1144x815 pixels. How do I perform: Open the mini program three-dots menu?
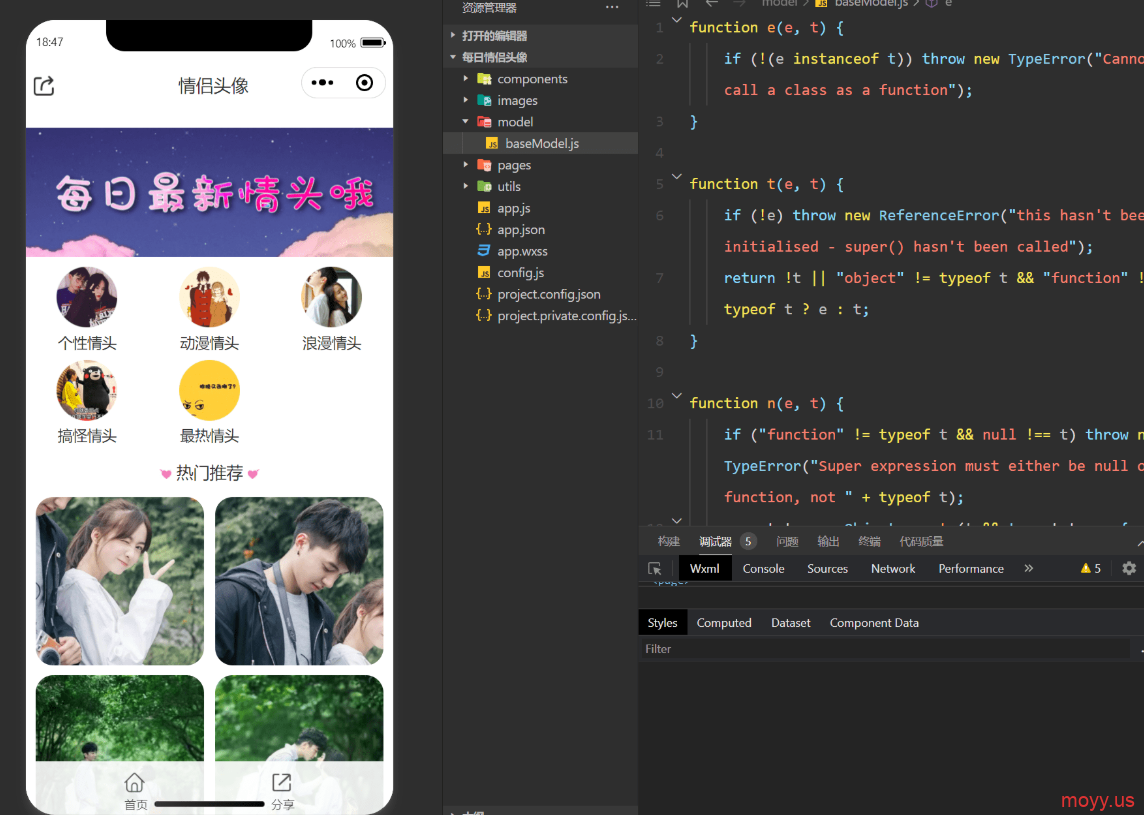click(x=322, y=82)
